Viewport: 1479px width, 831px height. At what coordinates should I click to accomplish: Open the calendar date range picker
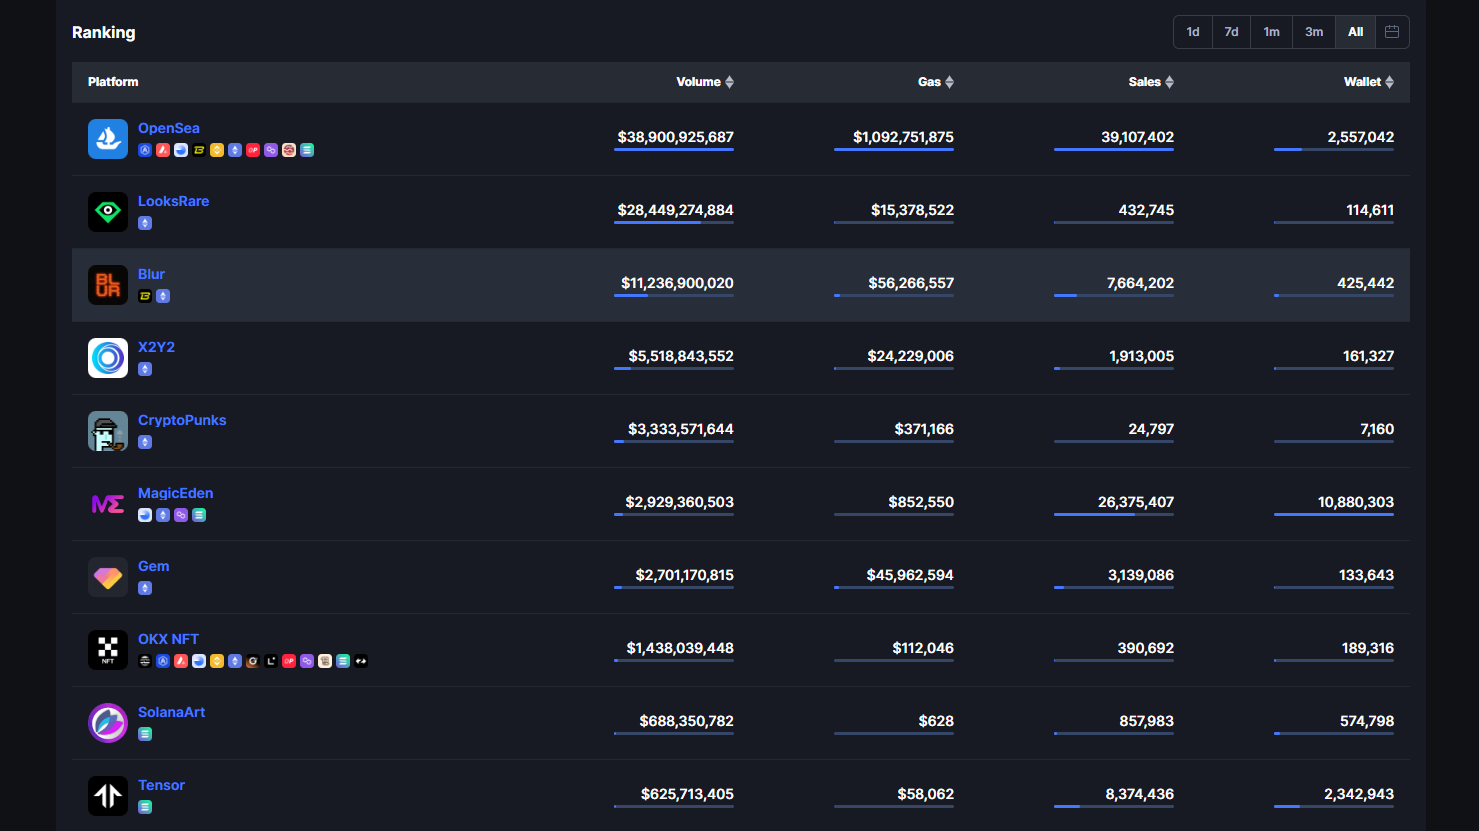click(1392, 32)
